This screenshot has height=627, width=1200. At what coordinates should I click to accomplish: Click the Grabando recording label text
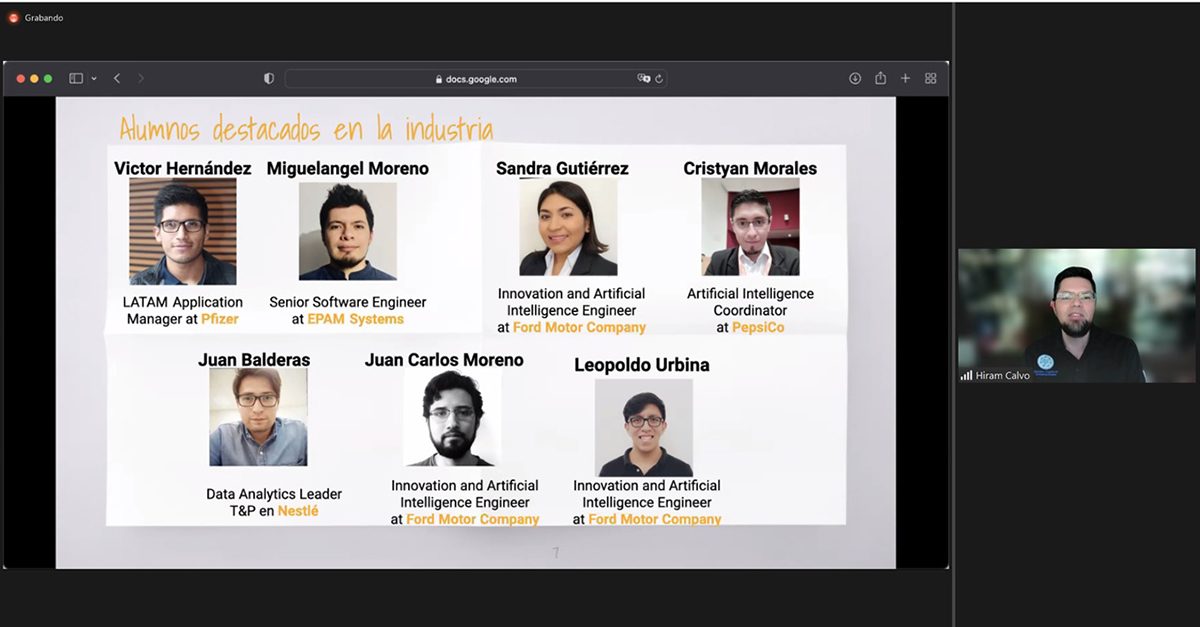(44, 18)
